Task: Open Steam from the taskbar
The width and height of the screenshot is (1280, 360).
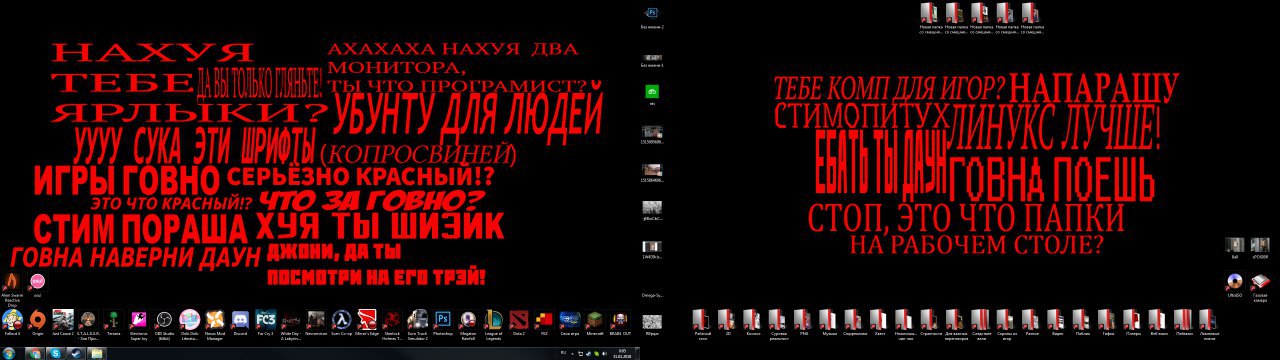Action: [x=76, y=352]
